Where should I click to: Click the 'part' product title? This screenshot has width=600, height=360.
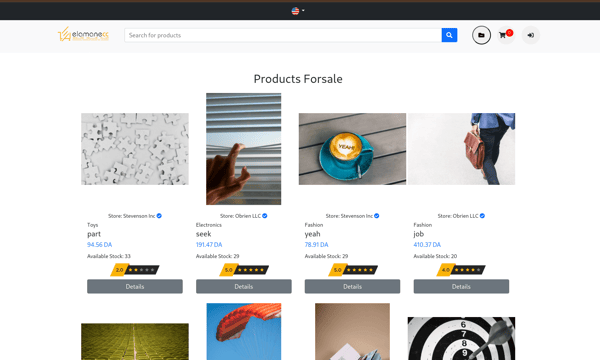coord(94,234)
